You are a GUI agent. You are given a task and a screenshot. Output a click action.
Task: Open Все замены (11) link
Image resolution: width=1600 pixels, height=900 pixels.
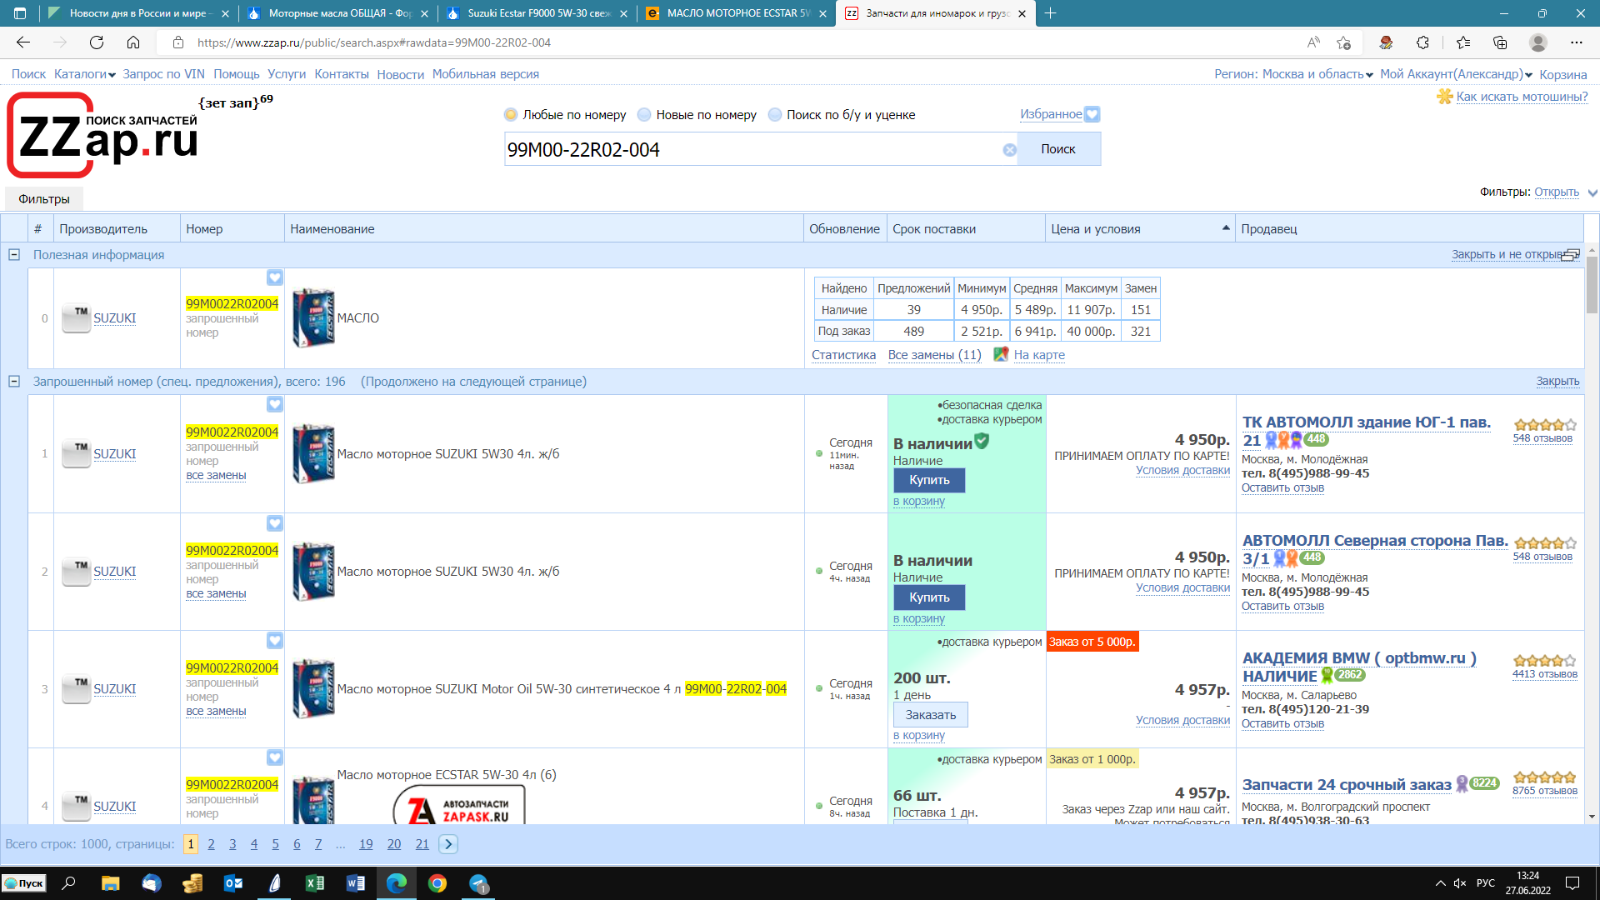pos(934,355)
